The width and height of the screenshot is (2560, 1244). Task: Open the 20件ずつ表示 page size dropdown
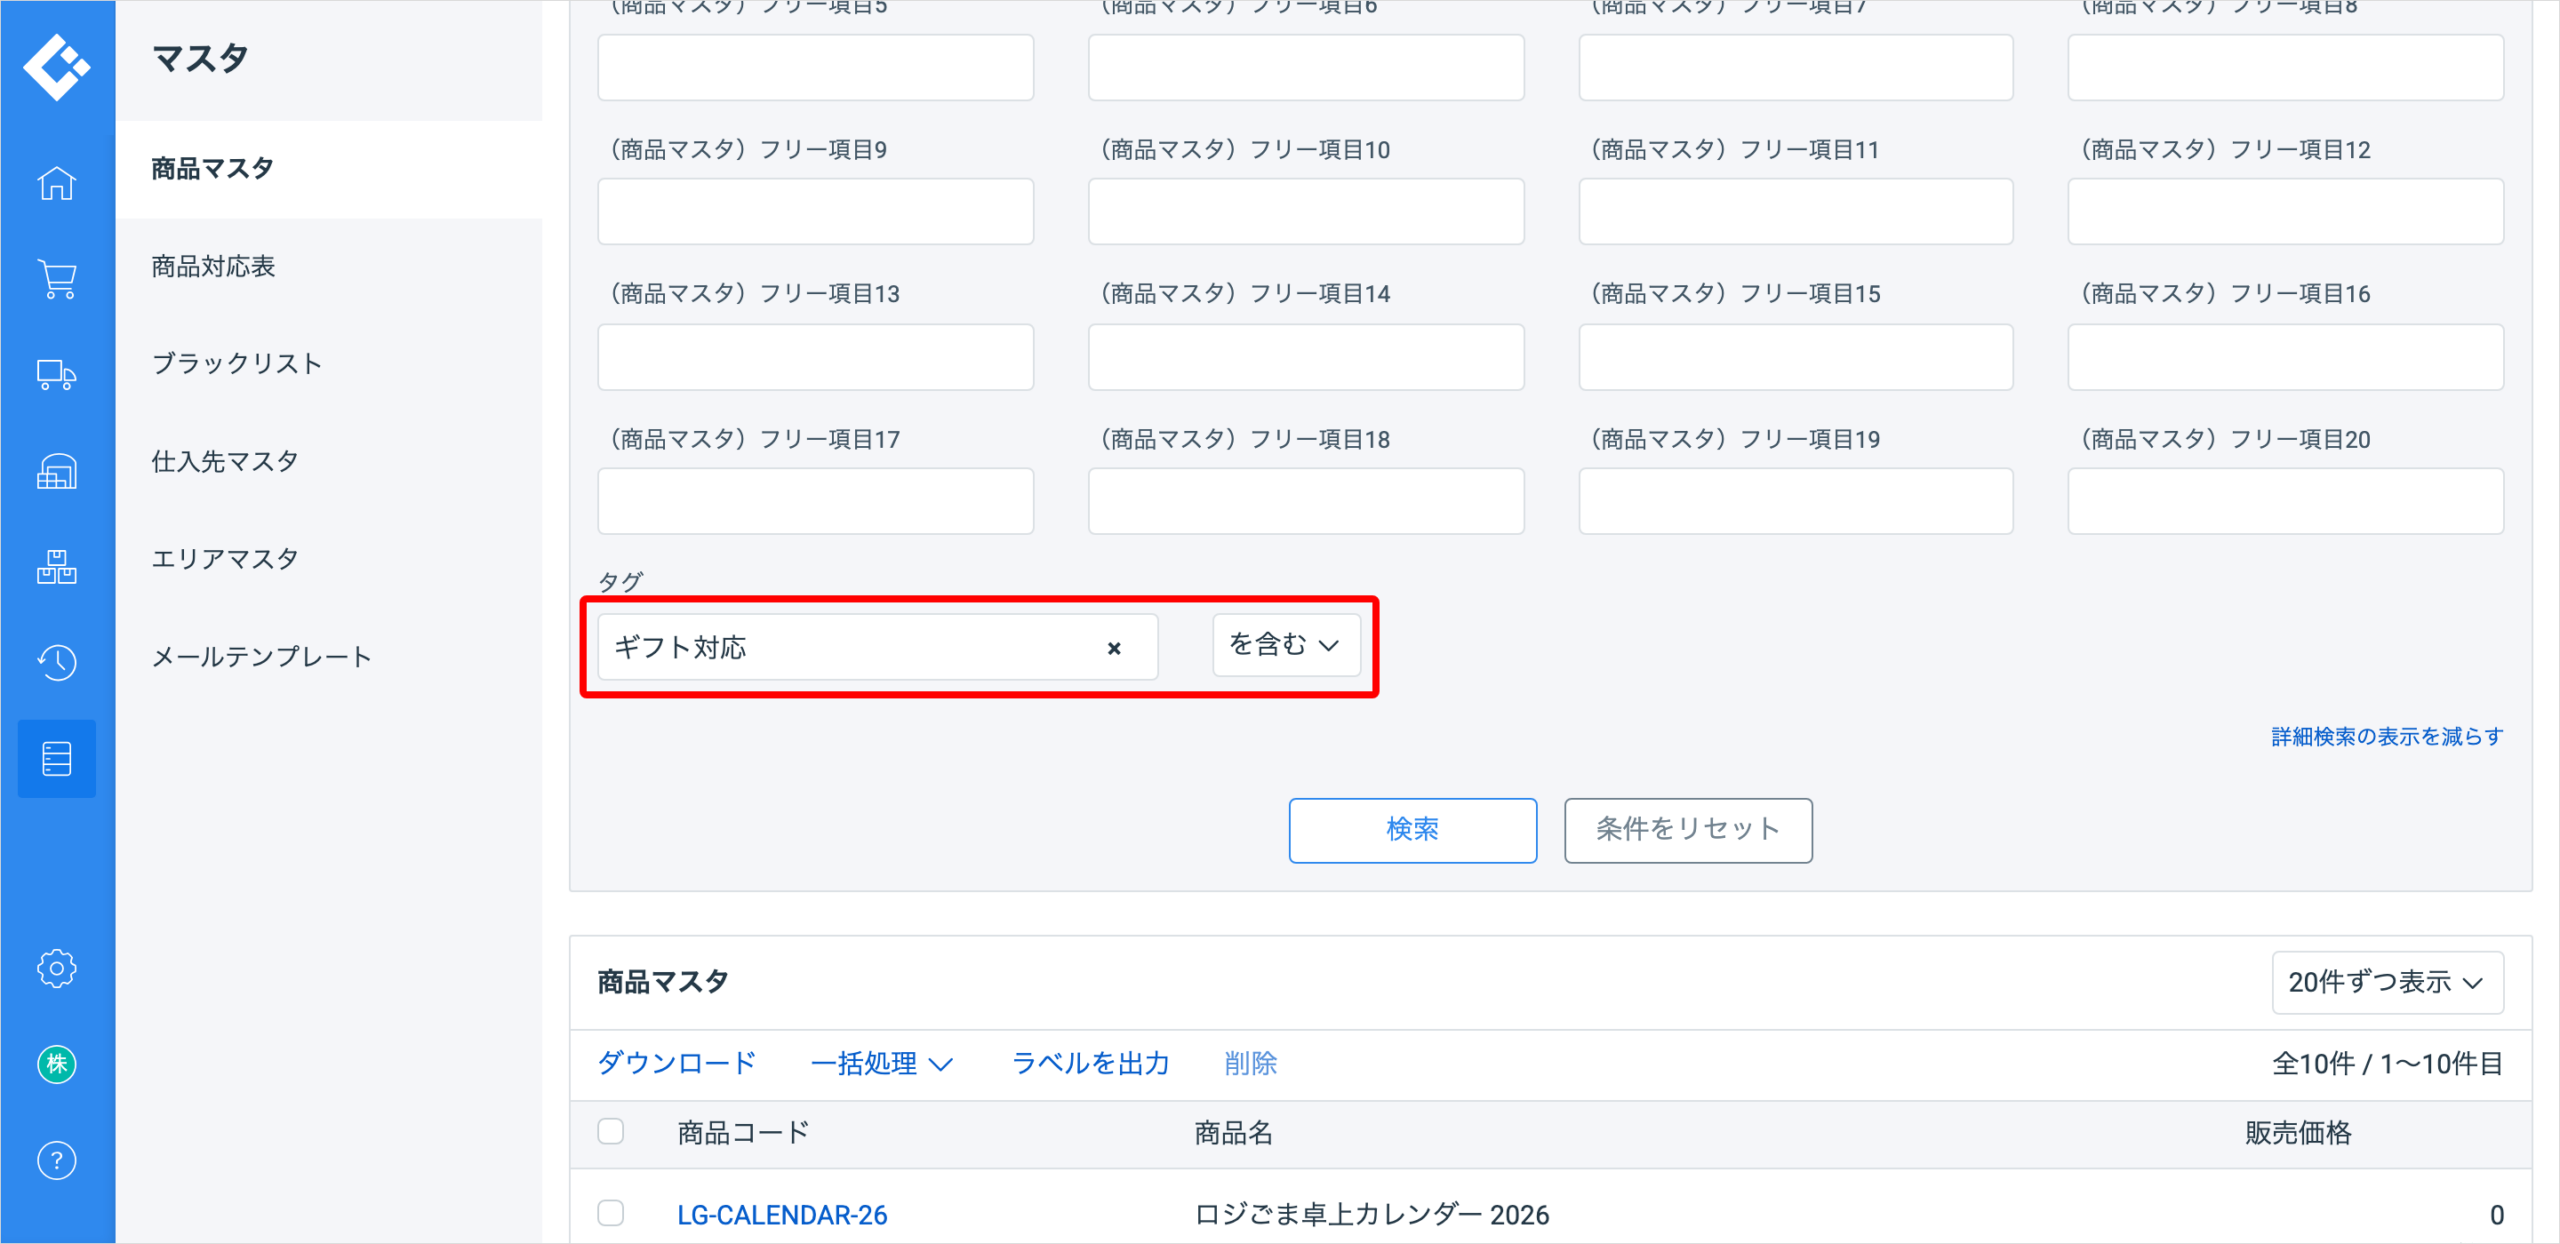2387,982
